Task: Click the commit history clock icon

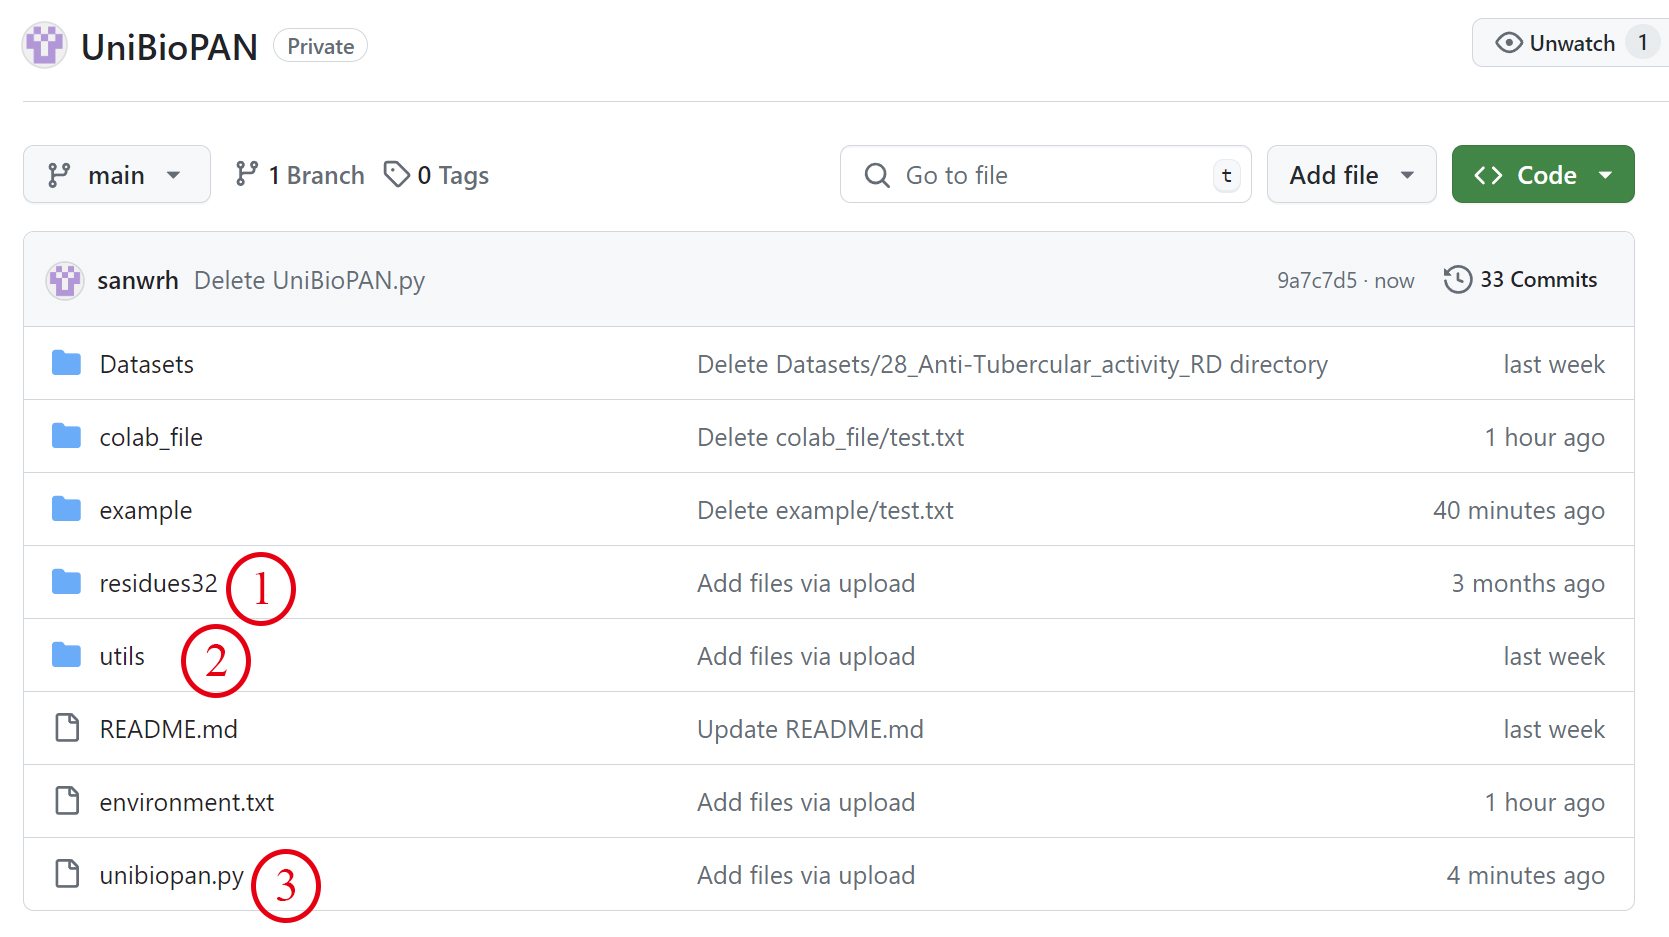Action: pyautogui.click(x=1457, y=280)
